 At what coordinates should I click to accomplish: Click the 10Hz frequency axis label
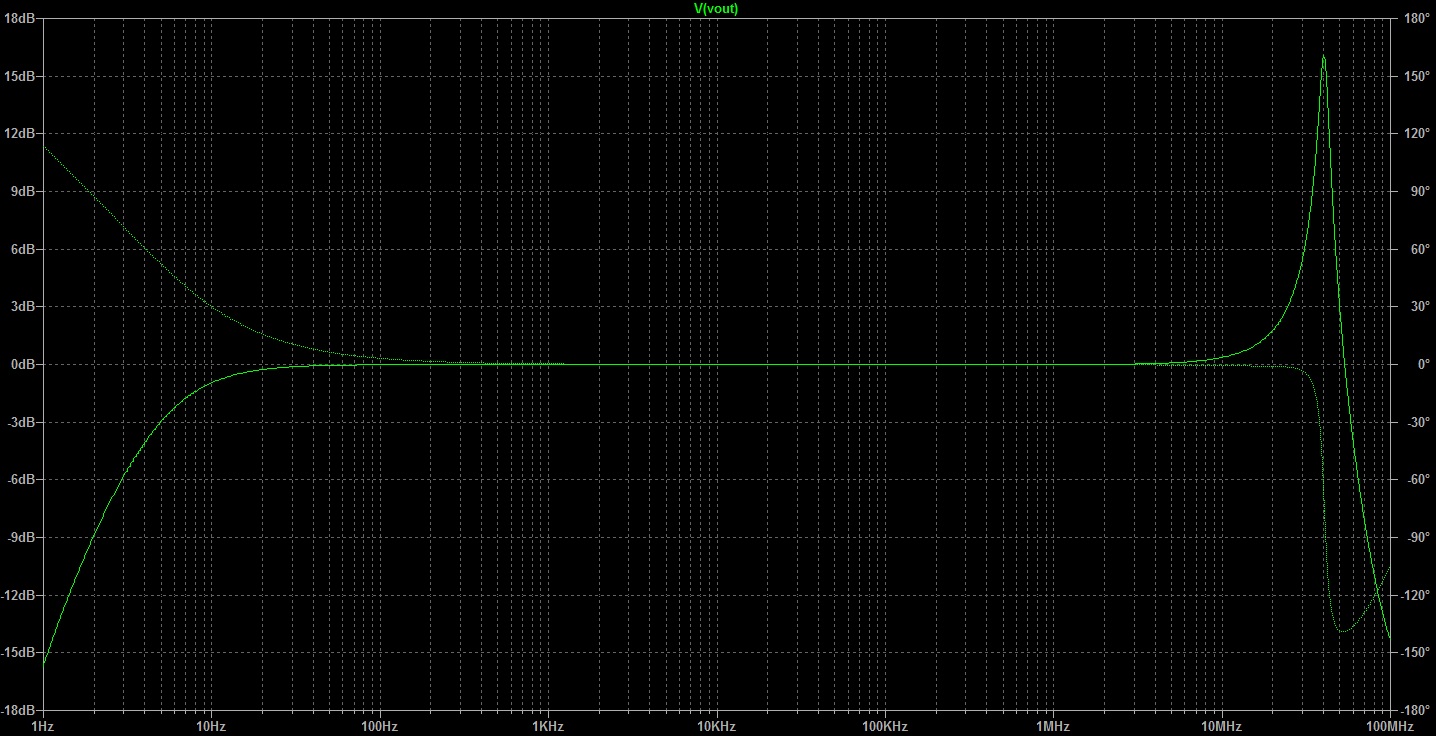(211, 725)
